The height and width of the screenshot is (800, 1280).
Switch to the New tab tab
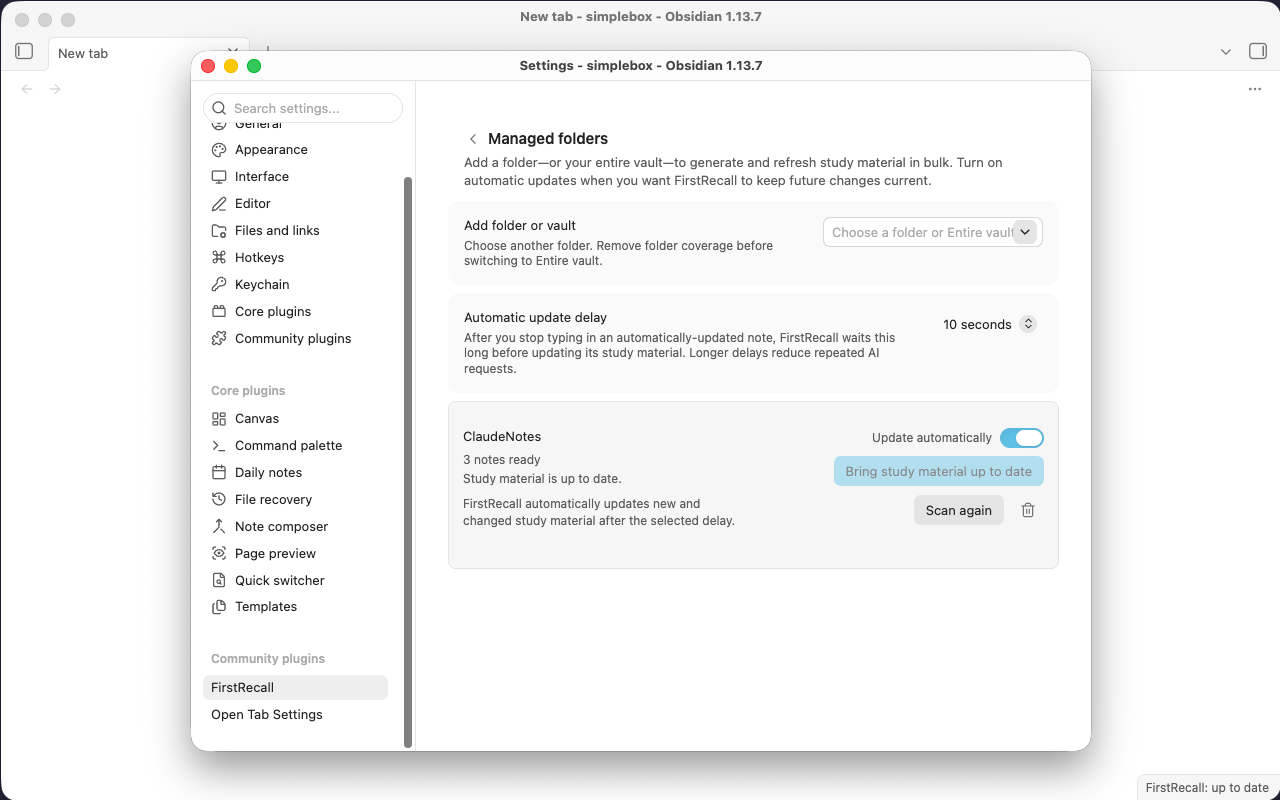click(148, 53)
